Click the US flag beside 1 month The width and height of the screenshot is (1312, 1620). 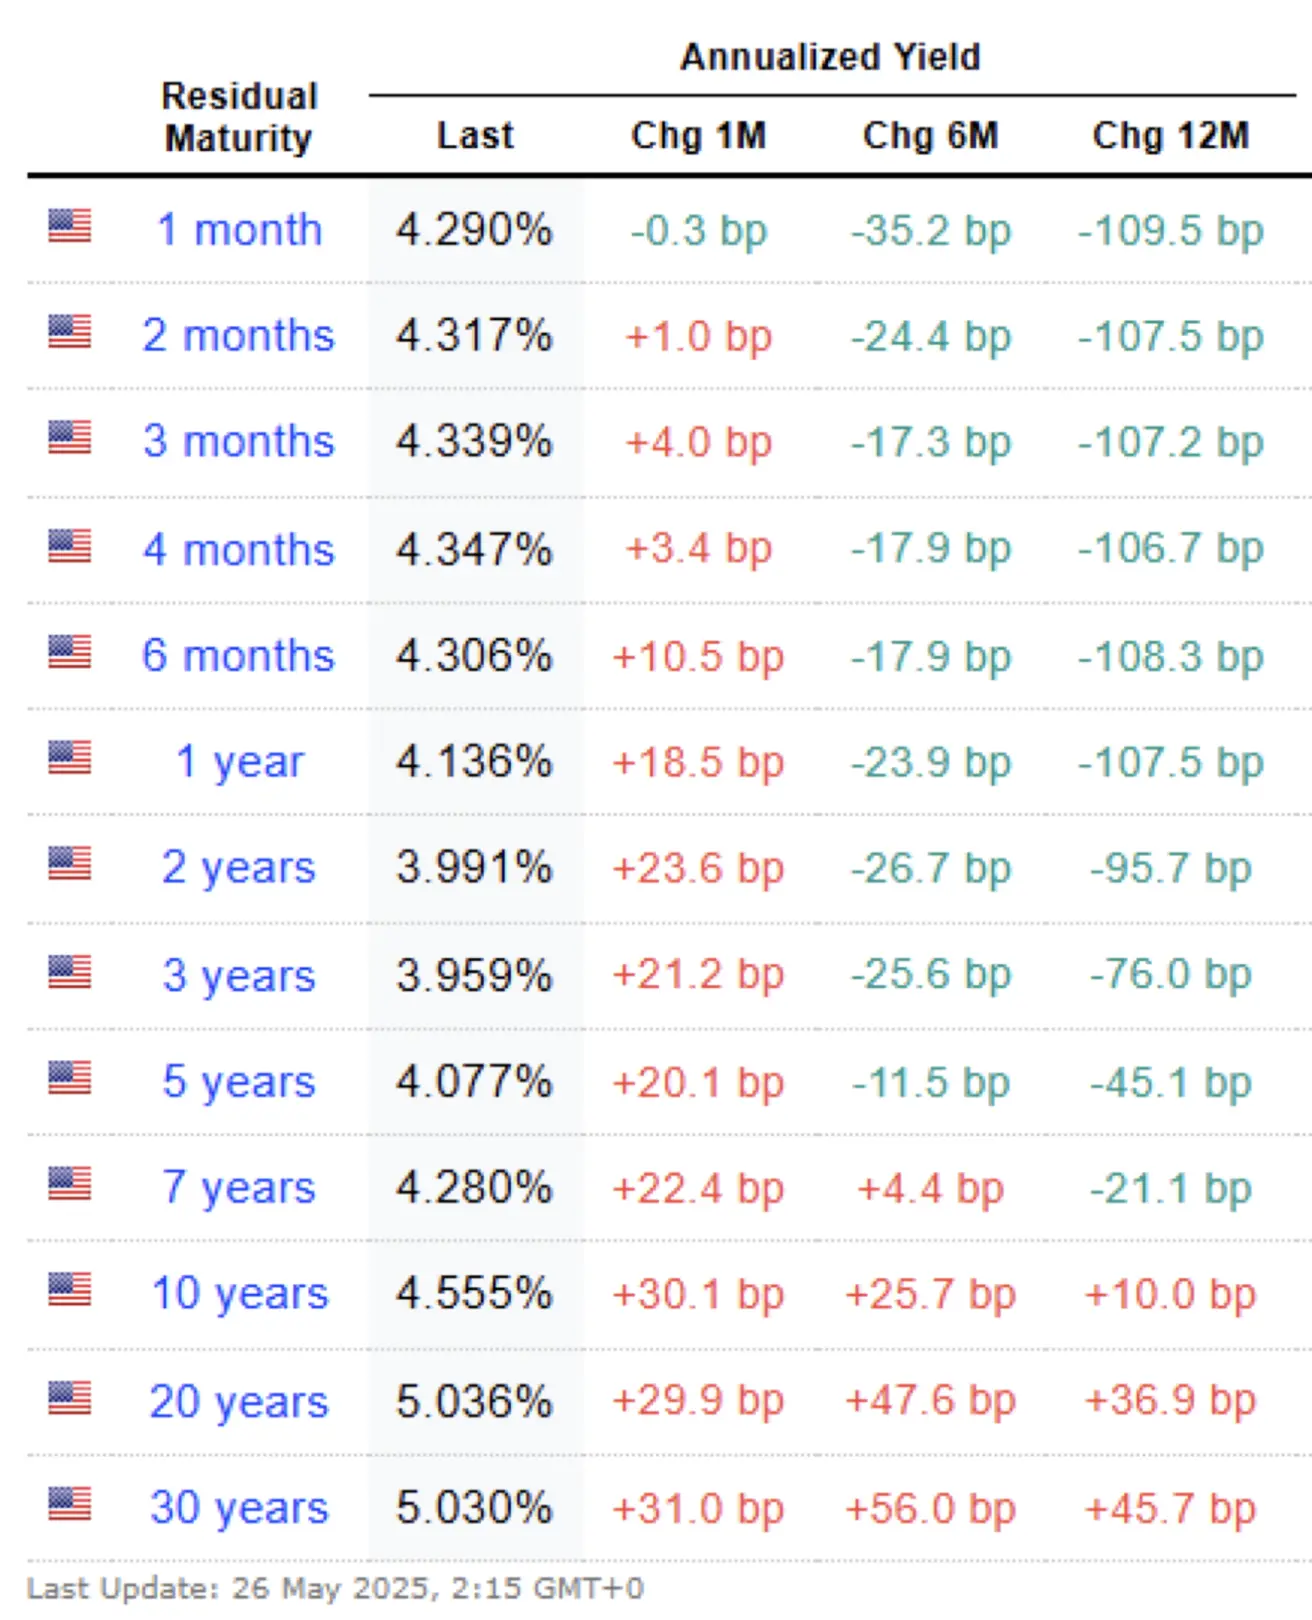tap(70, 226)
